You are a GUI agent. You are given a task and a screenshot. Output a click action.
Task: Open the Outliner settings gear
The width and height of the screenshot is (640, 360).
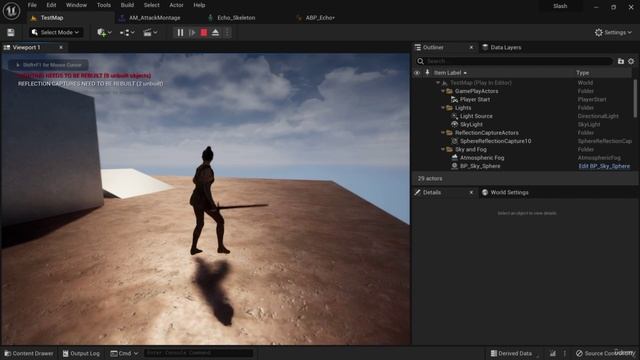631,61
